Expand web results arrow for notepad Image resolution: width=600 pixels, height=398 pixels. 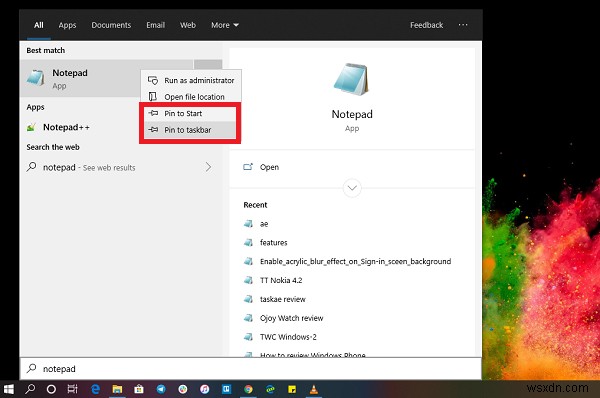coord(208,167)
